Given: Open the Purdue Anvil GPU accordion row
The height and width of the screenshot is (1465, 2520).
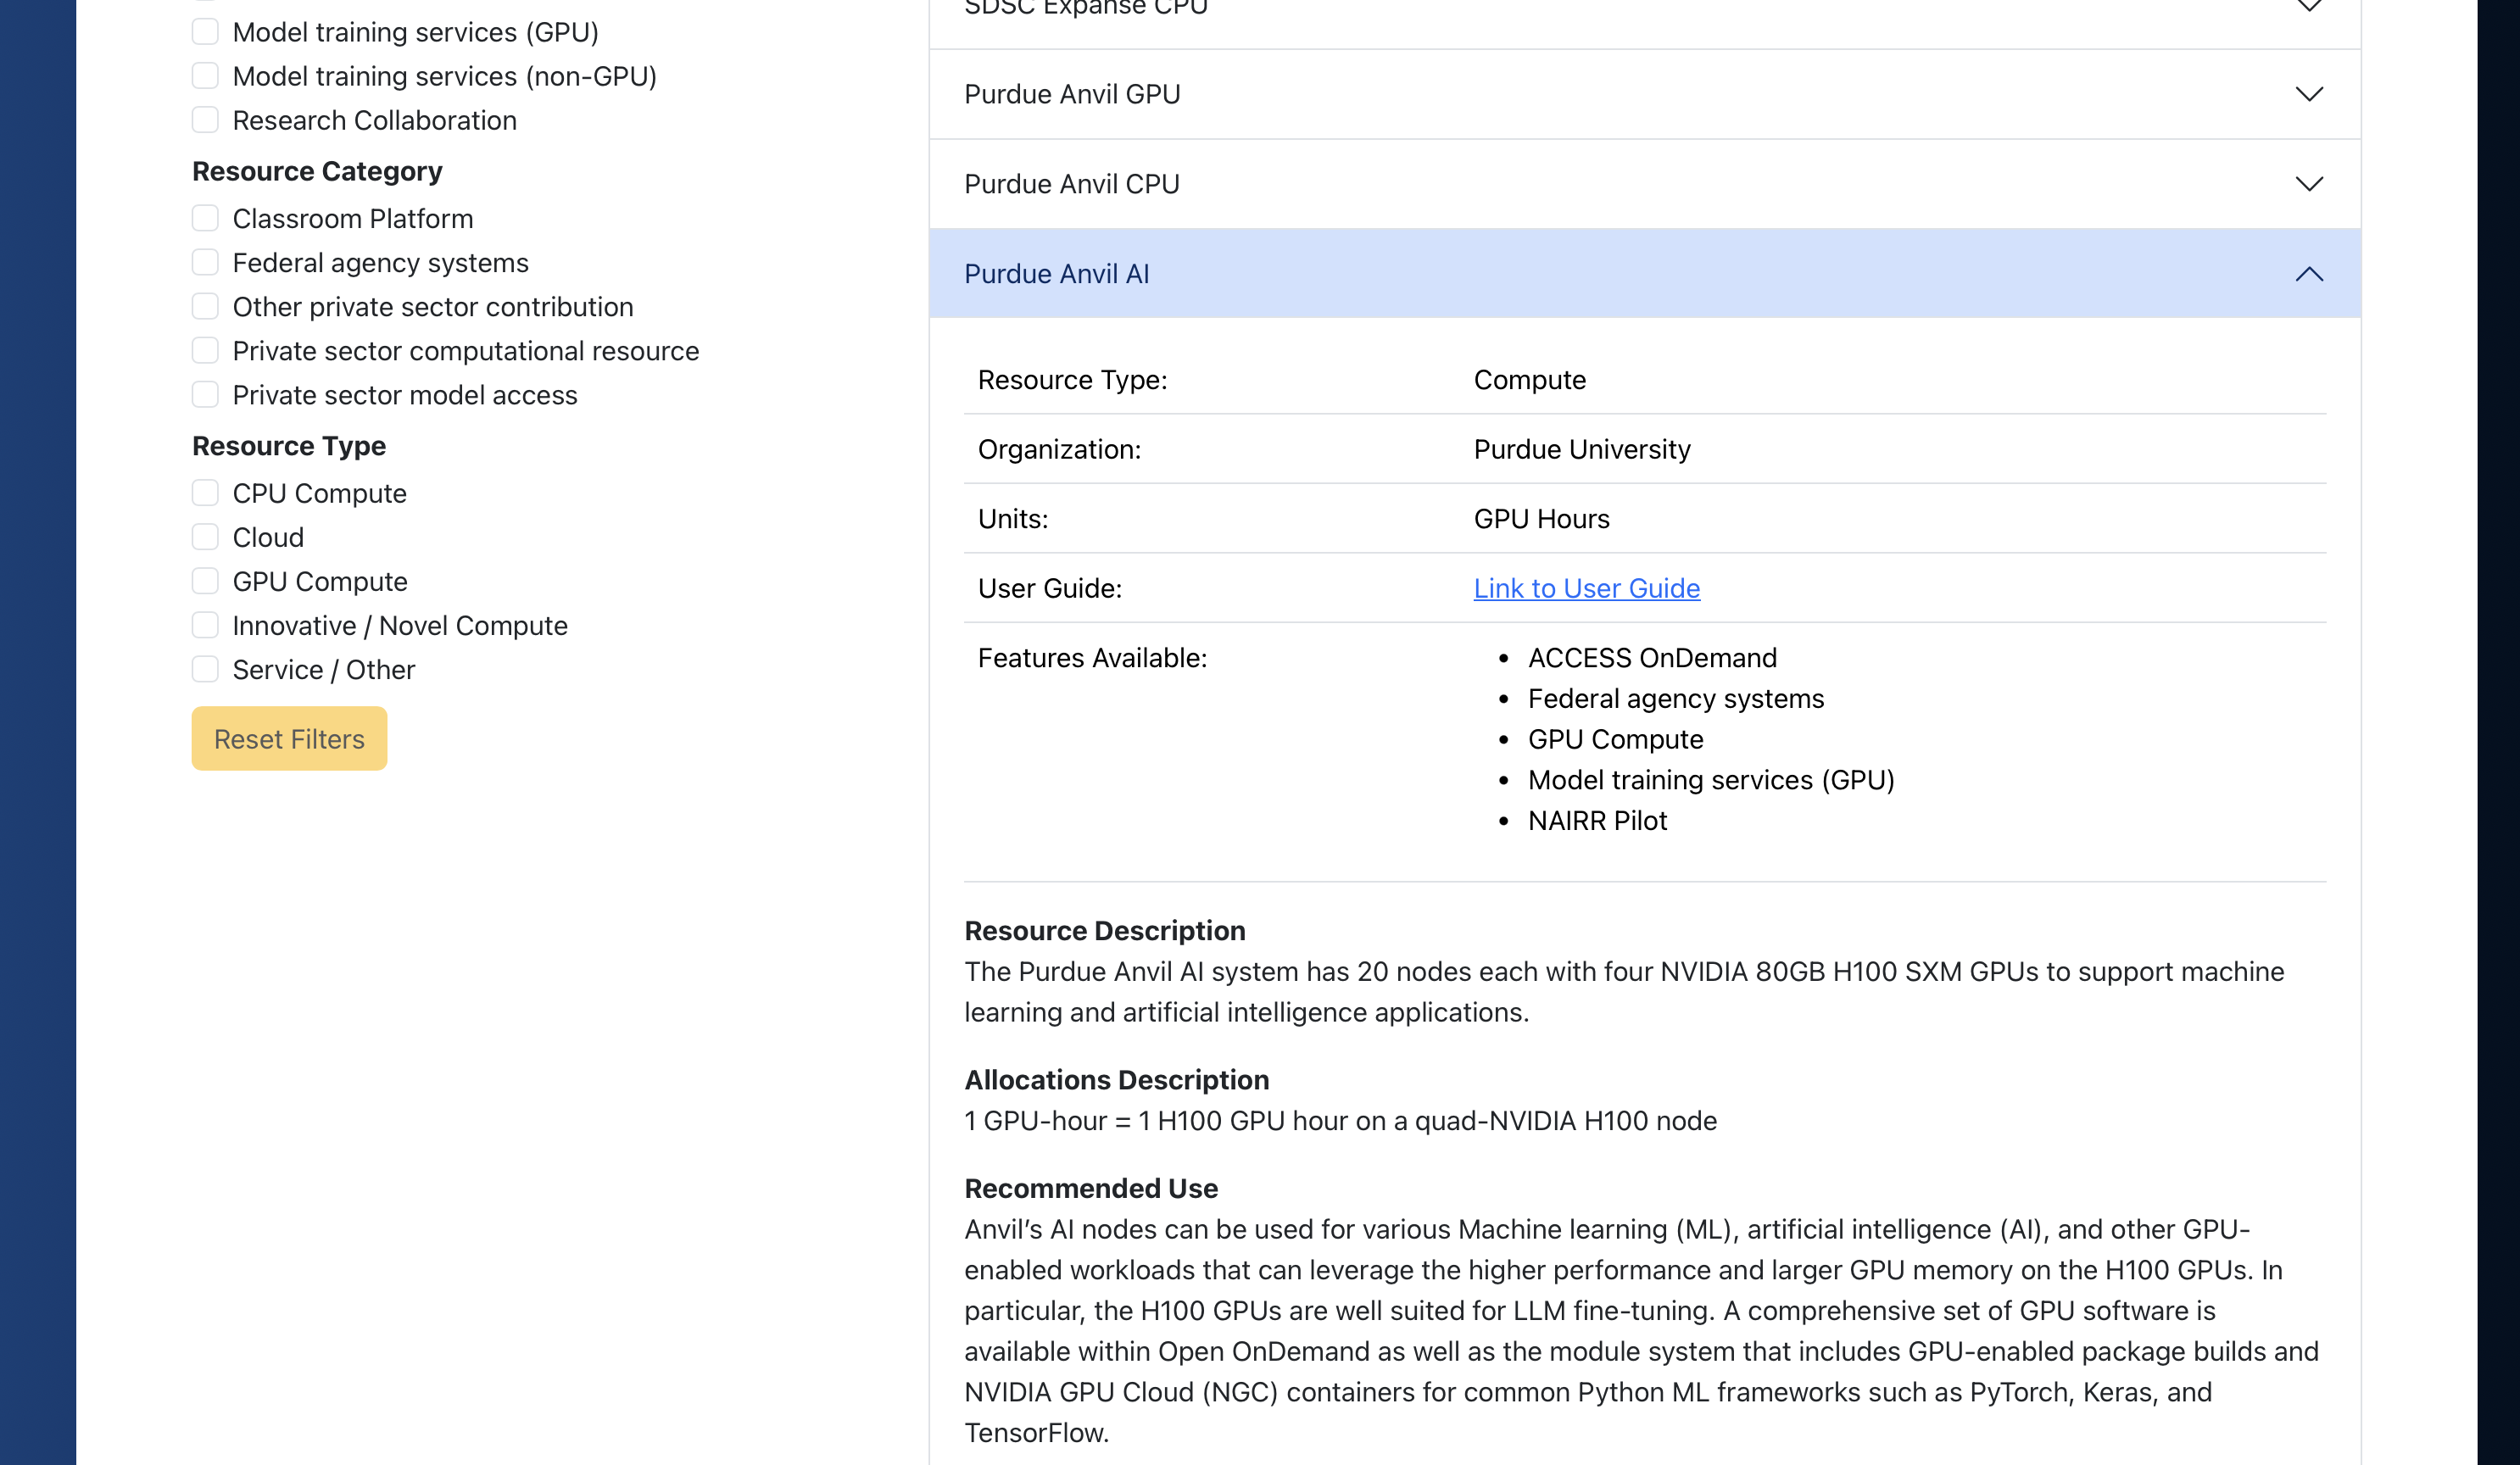Looking at the screenshot, I should pyautogui.click(x=1072, y=94).
